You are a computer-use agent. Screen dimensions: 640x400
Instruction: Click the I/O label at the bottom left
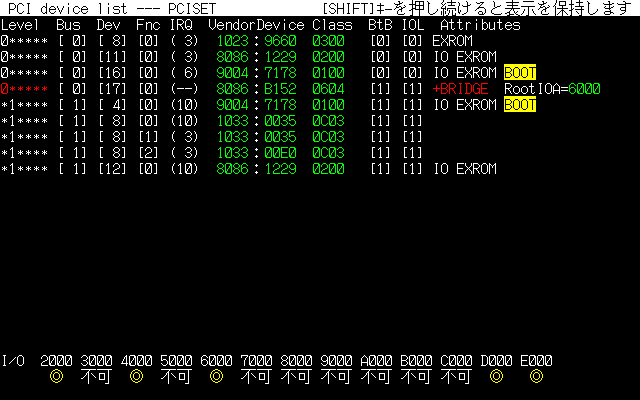[x=13, y=361]
